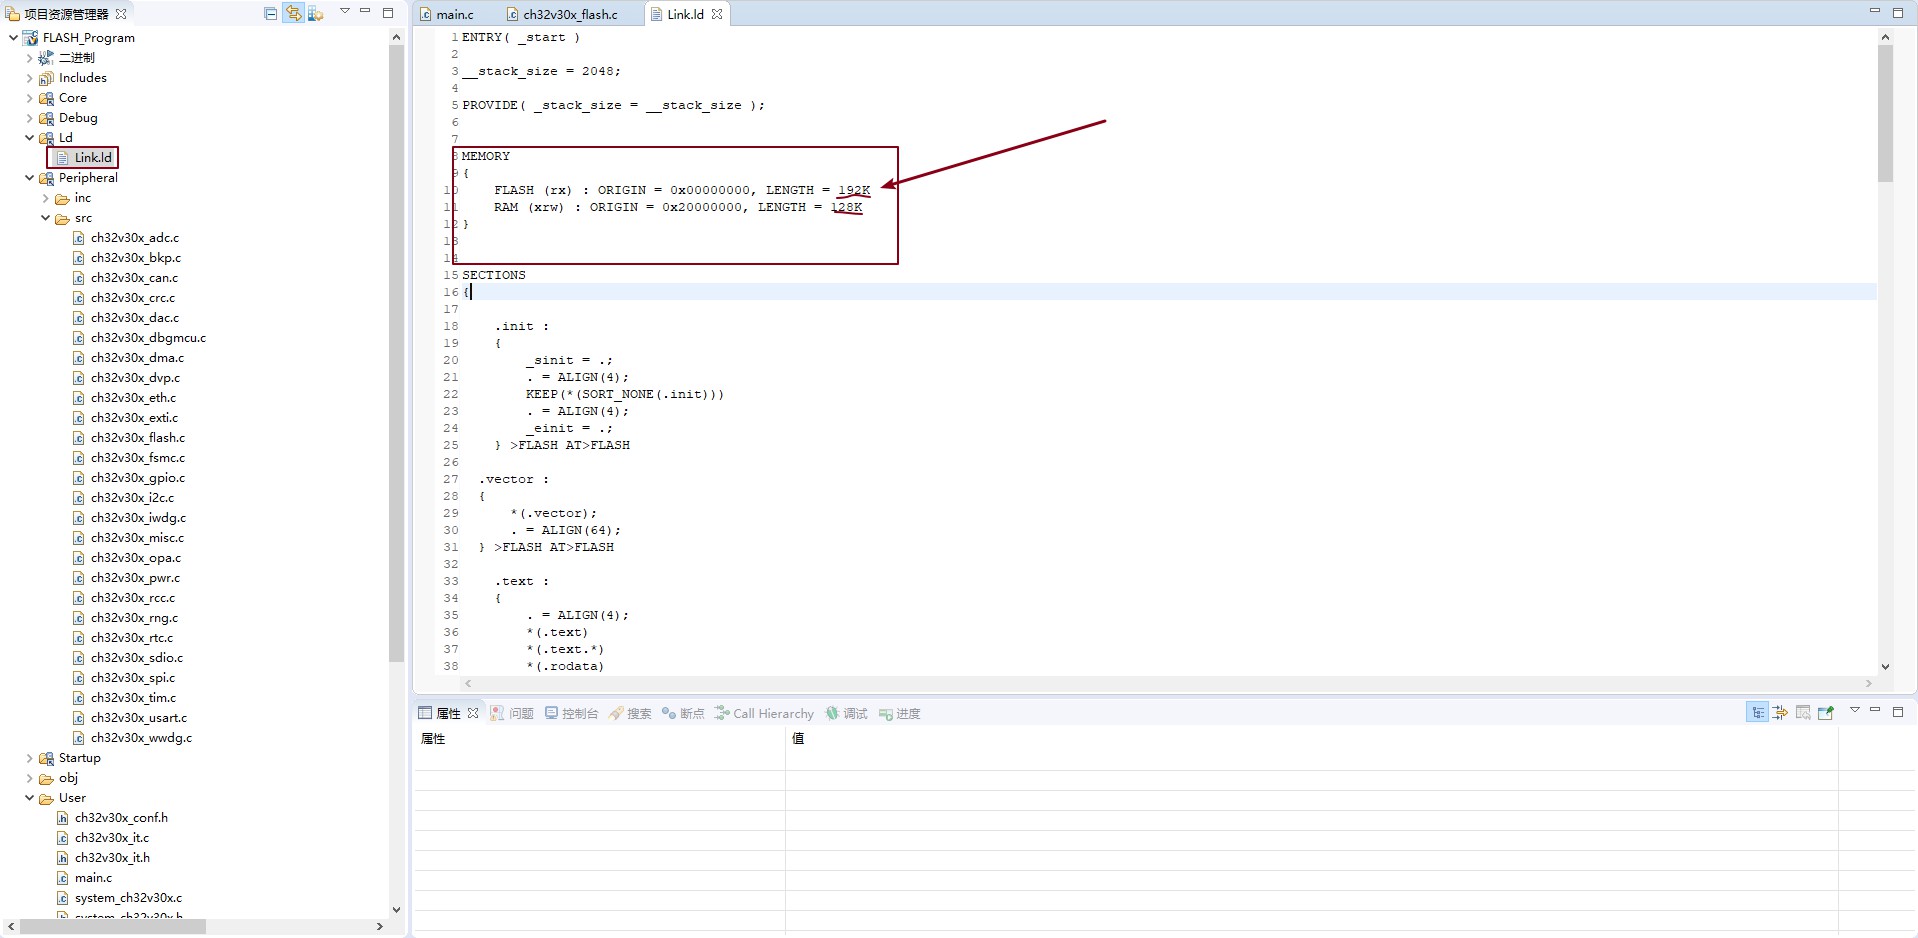Pin the properties view to selection
1918x938 pixels.
coord(1826,712)
